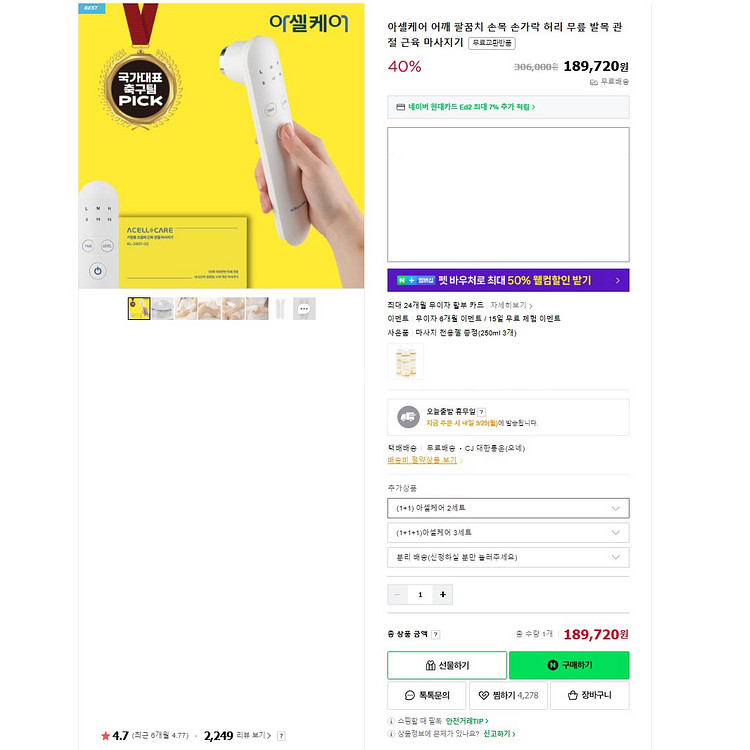Expand the (1+1) 아셀케어 2세트 dropdown
The height and width of the screenshot is (750, 750).
point(508,508)
